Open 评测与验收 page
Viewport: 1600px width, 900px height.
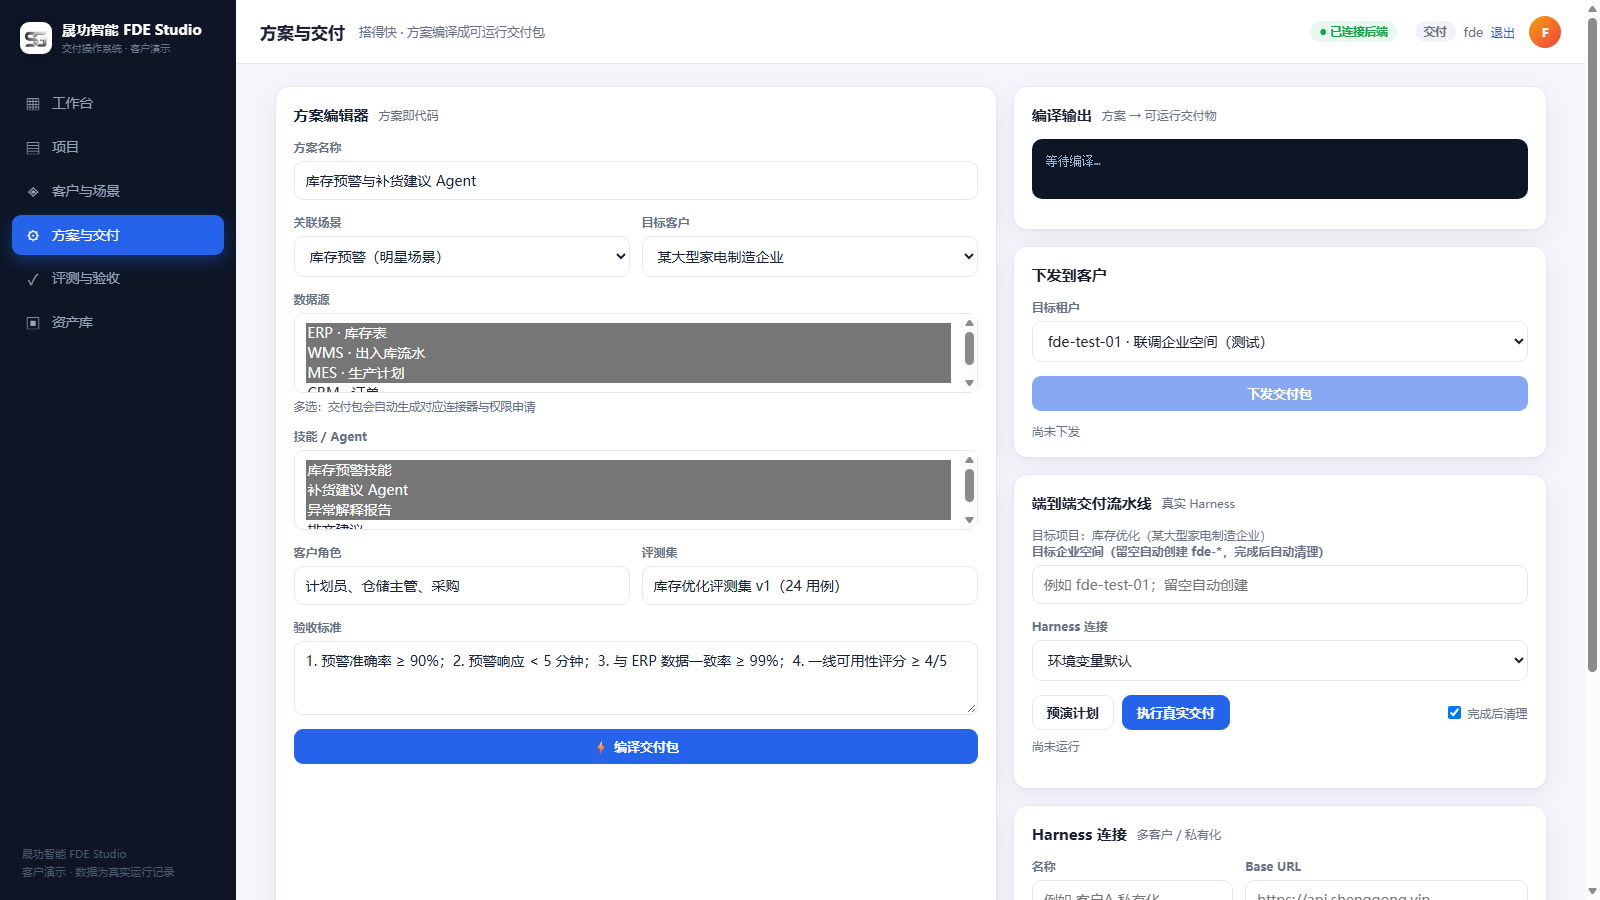pyautogui.click(x=118, y=279)
